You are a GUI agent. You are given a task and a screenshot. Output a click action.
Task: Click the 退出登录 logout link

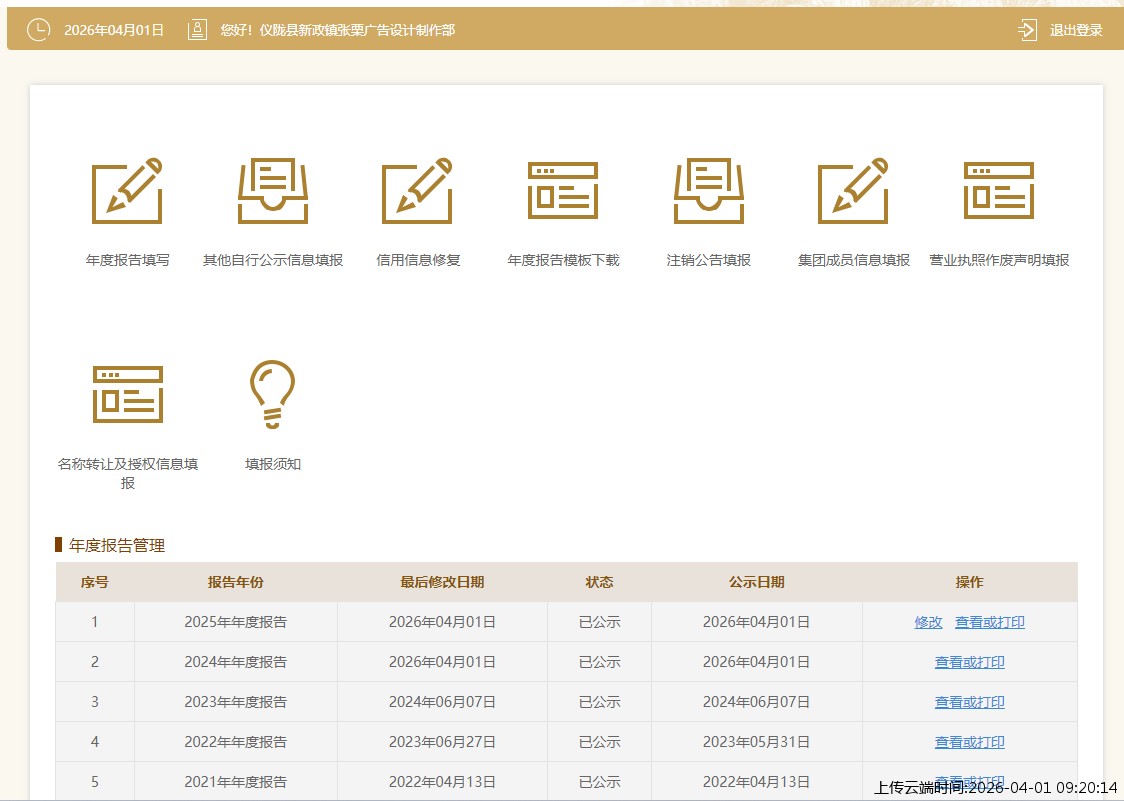coord(1076,30)
